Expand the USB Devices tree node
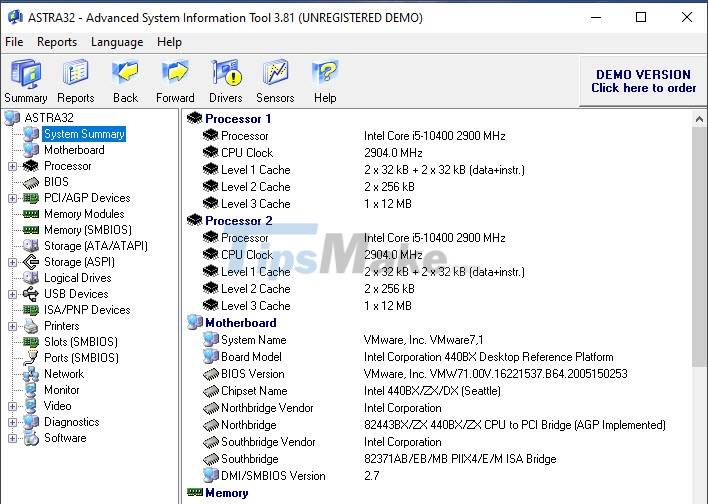This screenshot has width=708, height=504. (x=12, y=294)
